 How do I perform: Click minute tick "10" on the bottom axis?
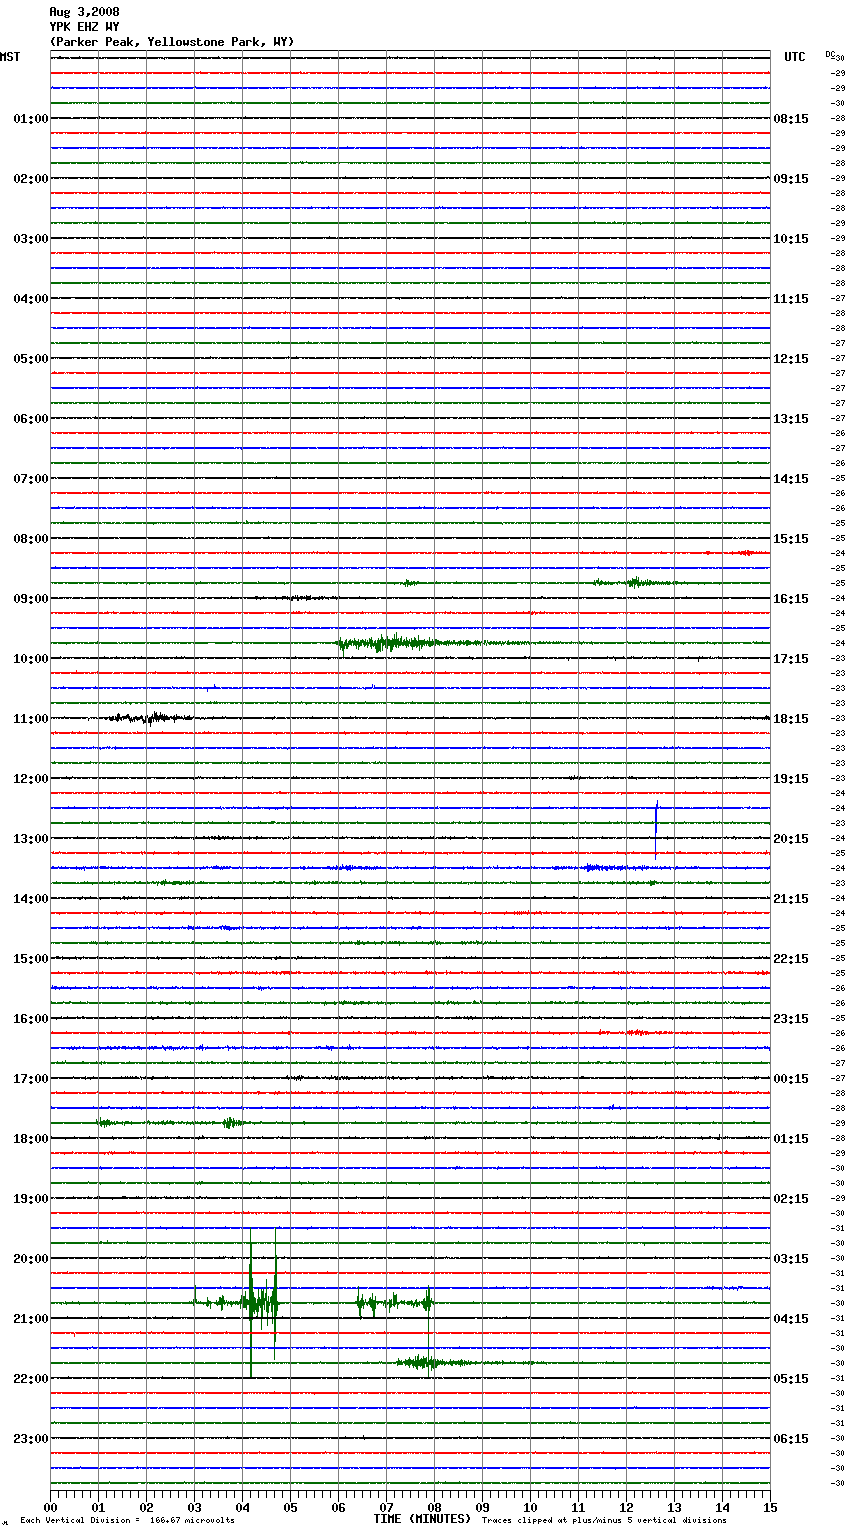coord(530,1507)
